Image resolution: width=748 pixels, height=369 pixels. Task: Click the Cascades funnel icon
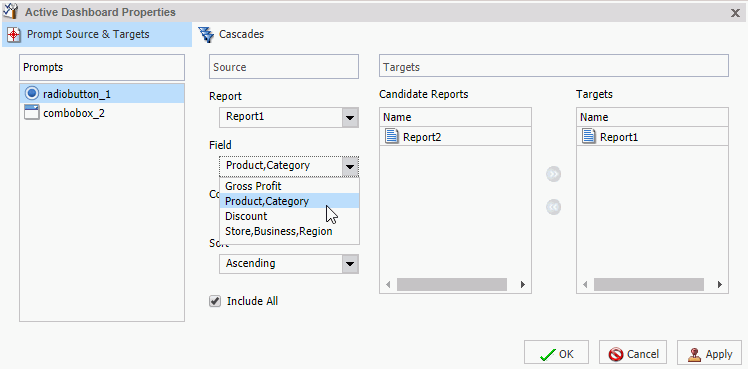[206, 34]
